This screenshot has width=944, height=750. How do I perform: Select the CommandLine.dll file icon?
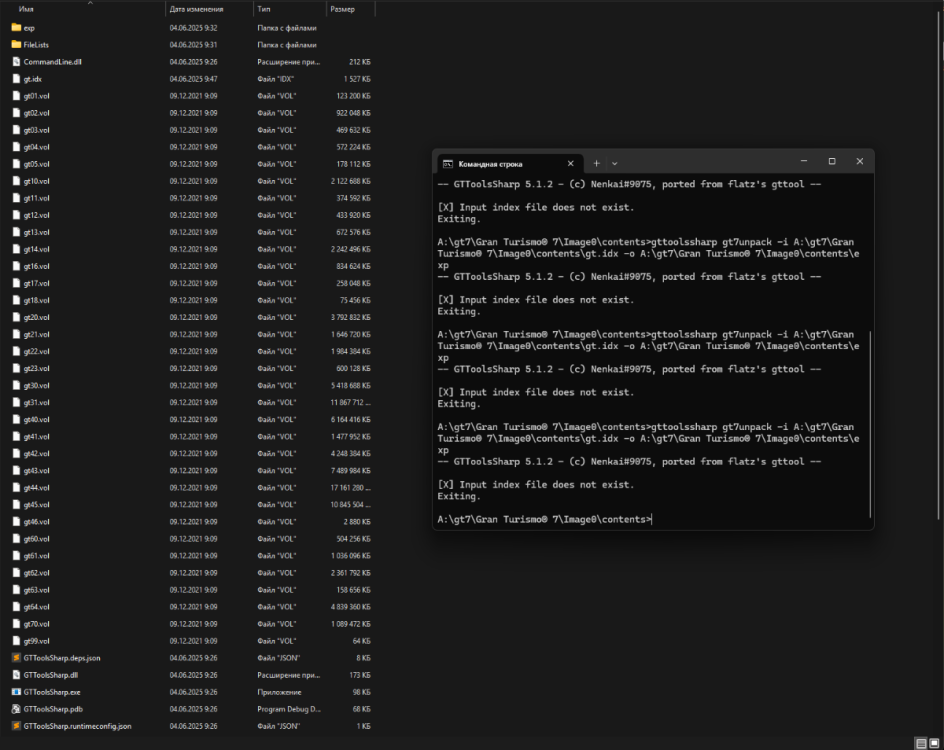(x=16, y=62)
